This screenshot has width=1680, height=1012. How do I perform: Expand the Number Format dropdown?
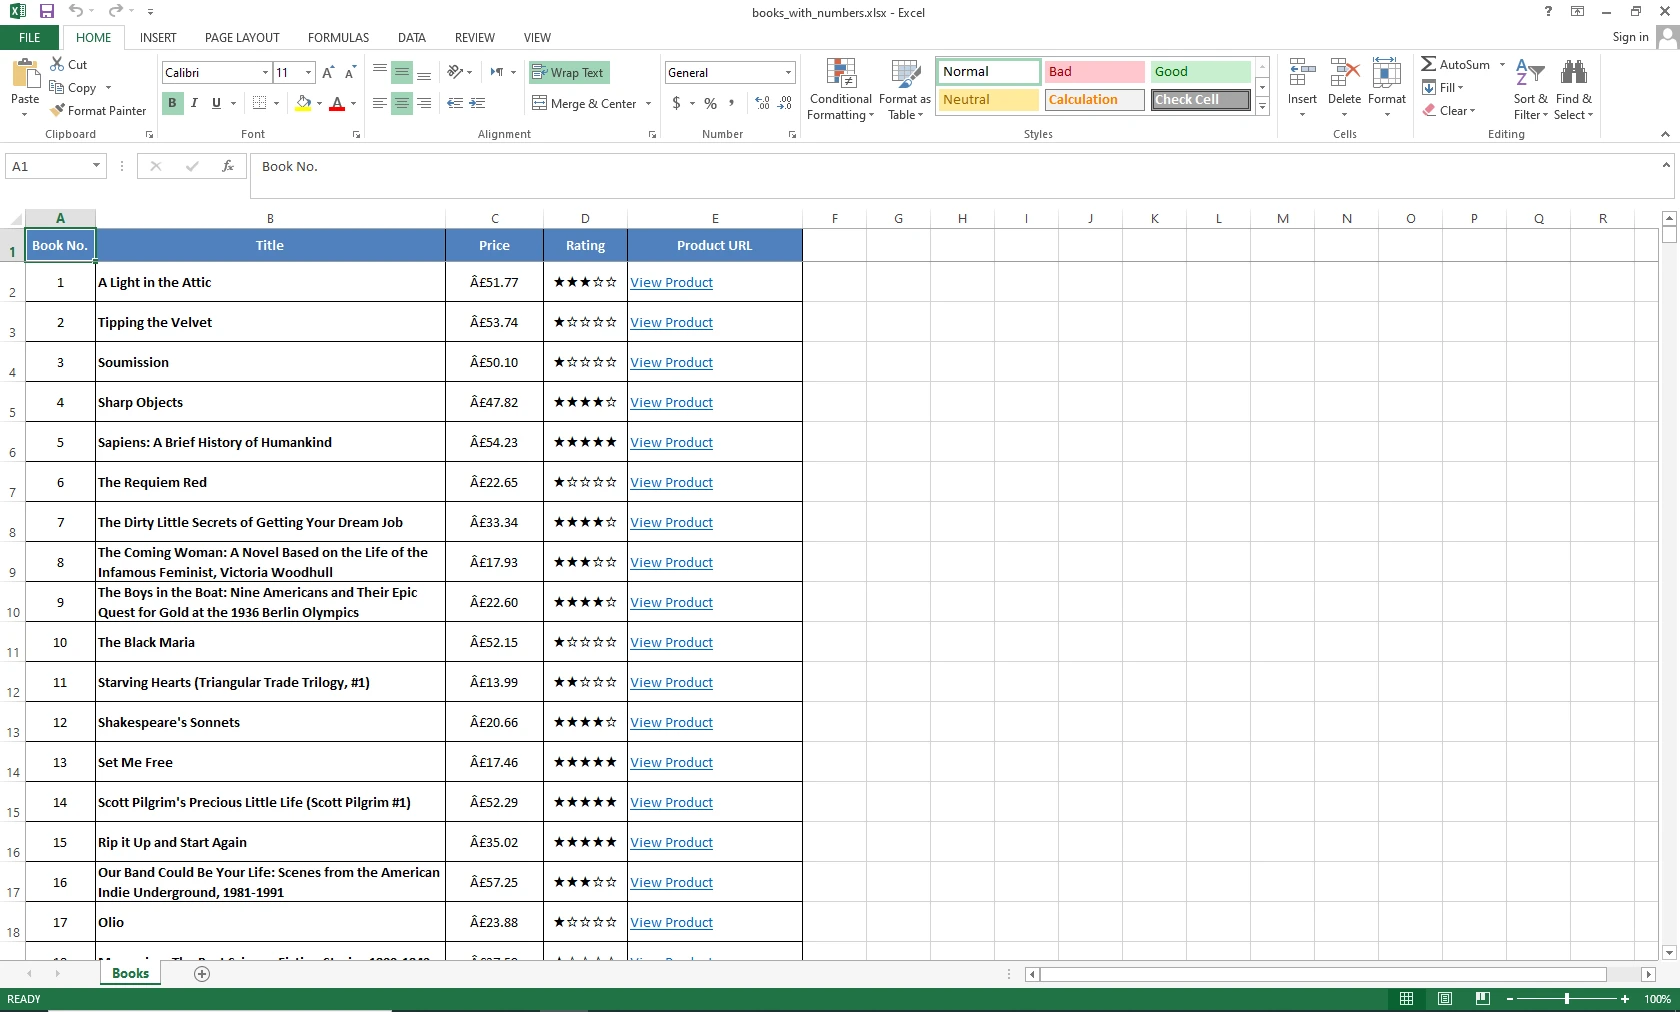click(x=788, y=73)
